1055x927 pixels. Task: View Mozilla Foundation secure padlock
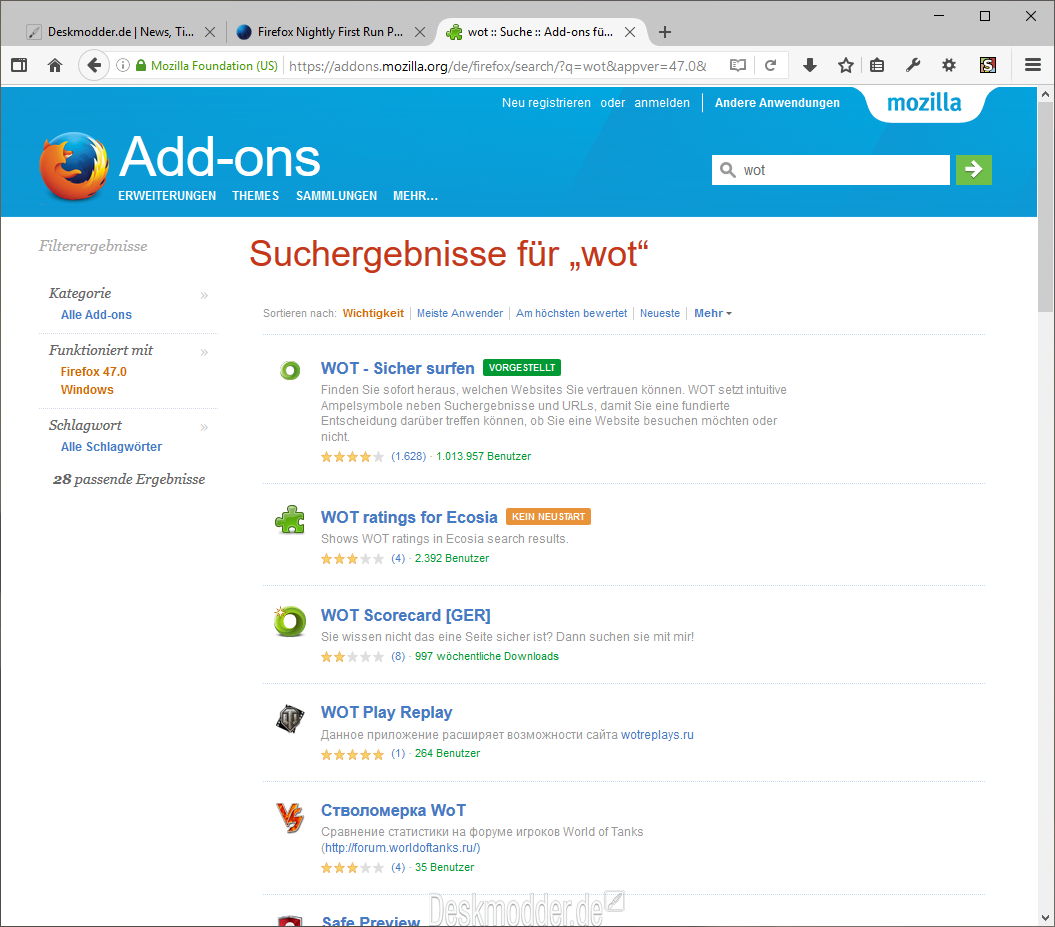(141, 65)
